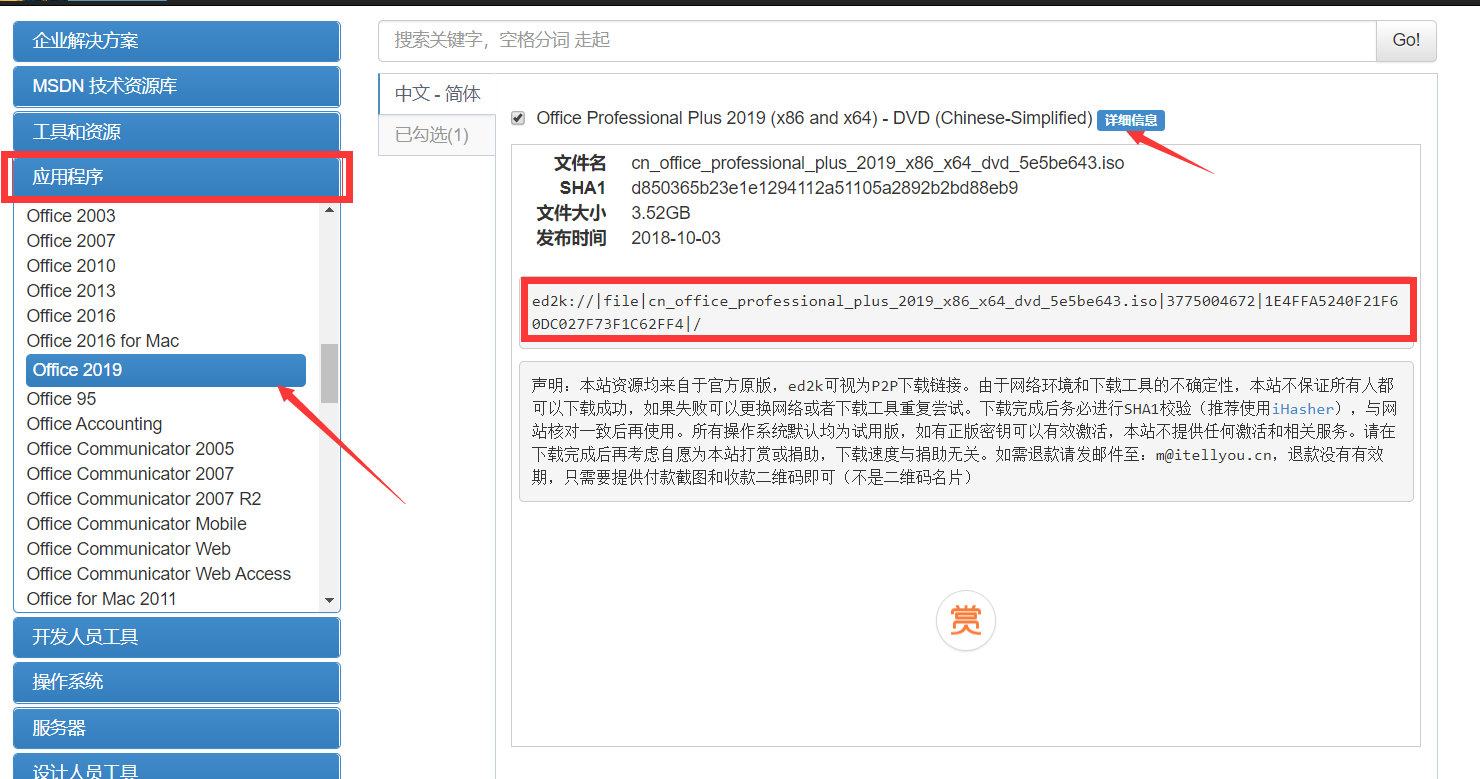Open the Office Communicator 2007 entry
1480x779 pixels.
pos(130,474)
